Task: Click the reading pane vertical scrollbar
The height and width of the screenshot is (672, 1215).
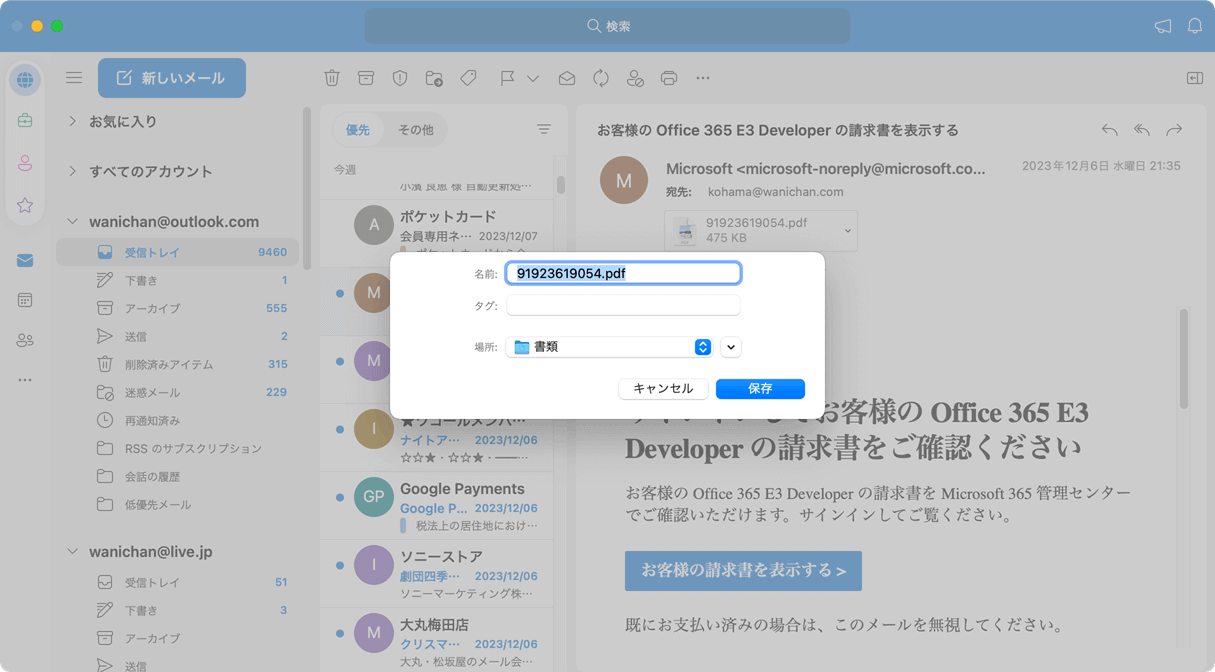Action: [x=1184, y=359]
